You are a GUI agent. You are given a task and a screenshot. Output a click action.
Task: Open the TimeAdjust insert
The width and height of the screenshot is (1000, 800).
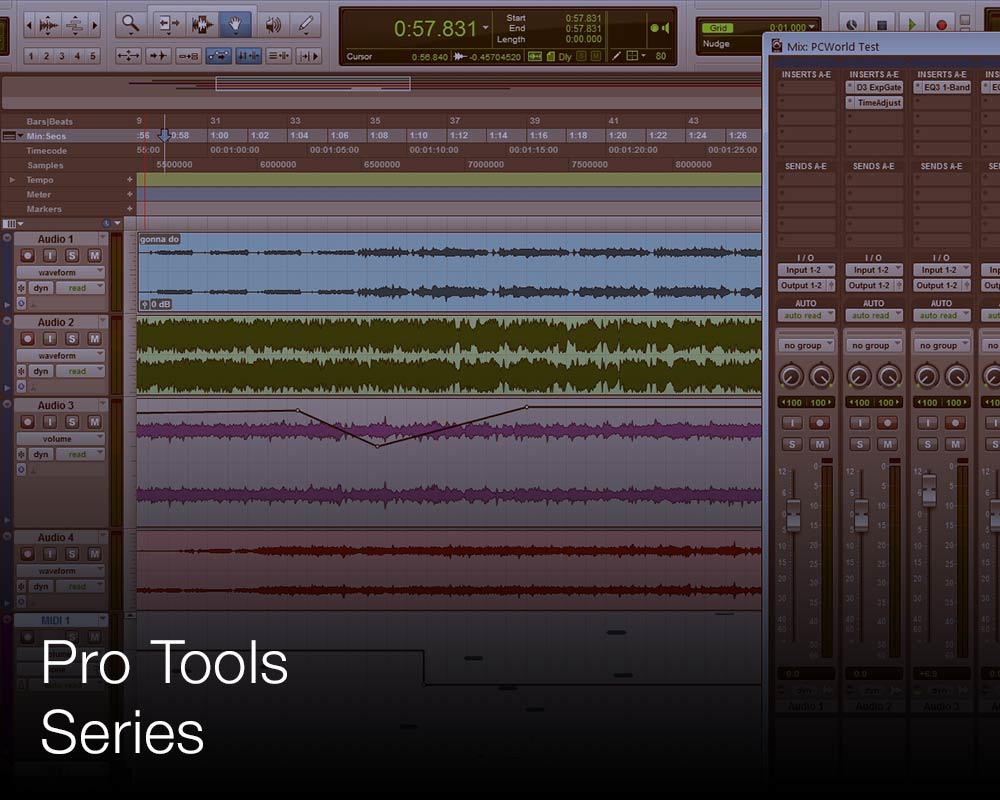pos(874,103)
